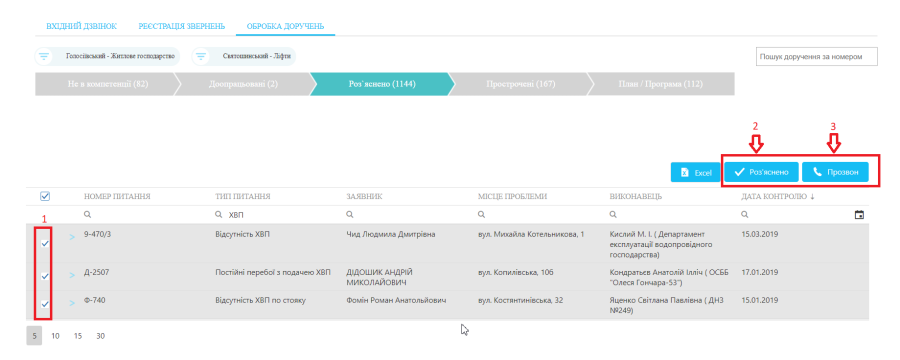Click search icon under ВИКОНАВЕЦЬ
The image size is (900, 360).
click(x=613, y=214)
